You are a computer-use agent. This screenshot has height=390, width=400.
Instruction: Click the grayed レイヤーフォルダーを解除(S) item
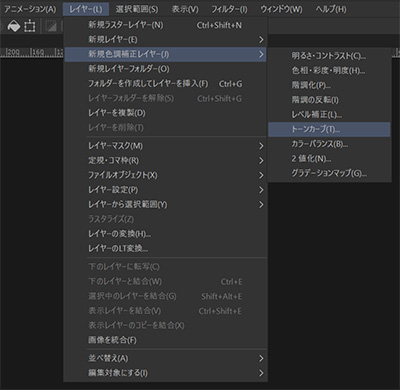pyautogui.click(x=165, y=98)
